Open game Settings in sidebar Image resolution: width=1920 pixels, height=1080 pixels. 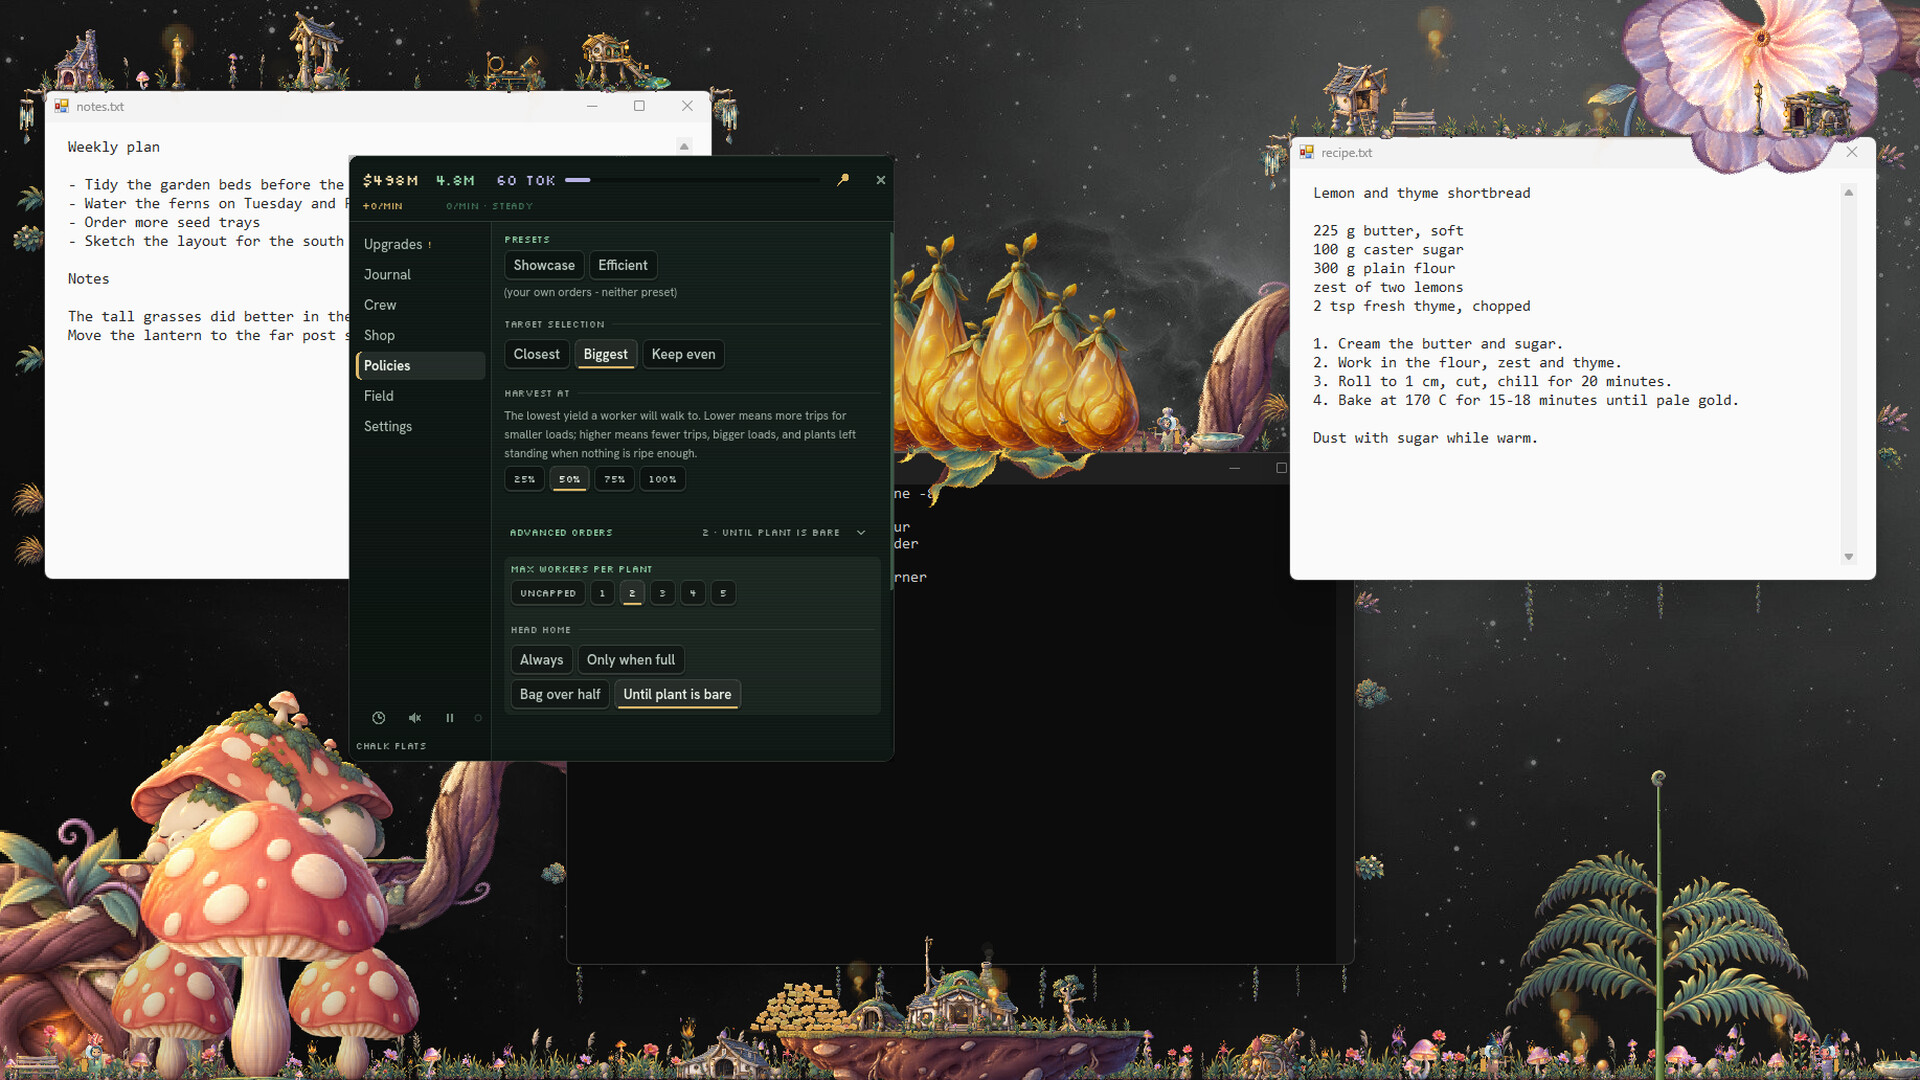coord(420,426)
